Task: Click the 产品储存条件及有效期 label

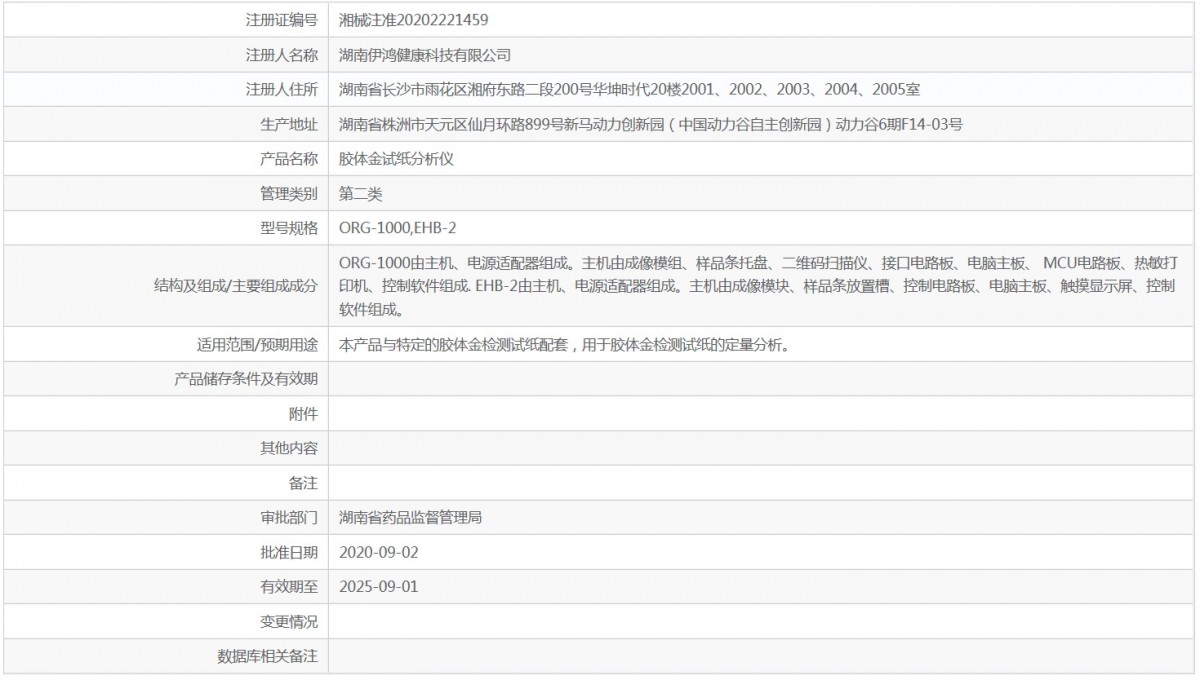Action: coord(246,379)
